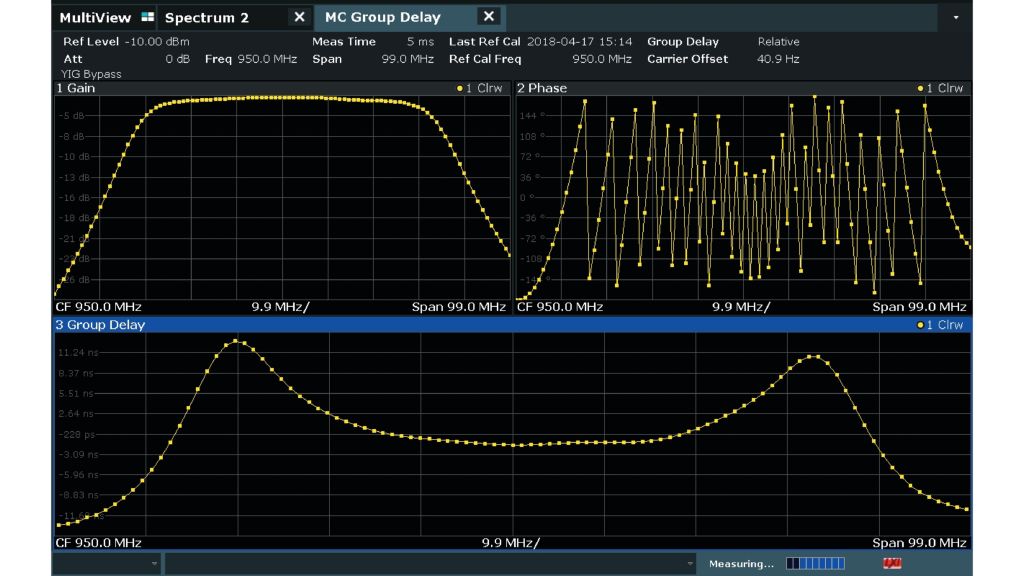Click the MultiView grid icon
This screenshot has height=576, width=1024.
point(148,18)
